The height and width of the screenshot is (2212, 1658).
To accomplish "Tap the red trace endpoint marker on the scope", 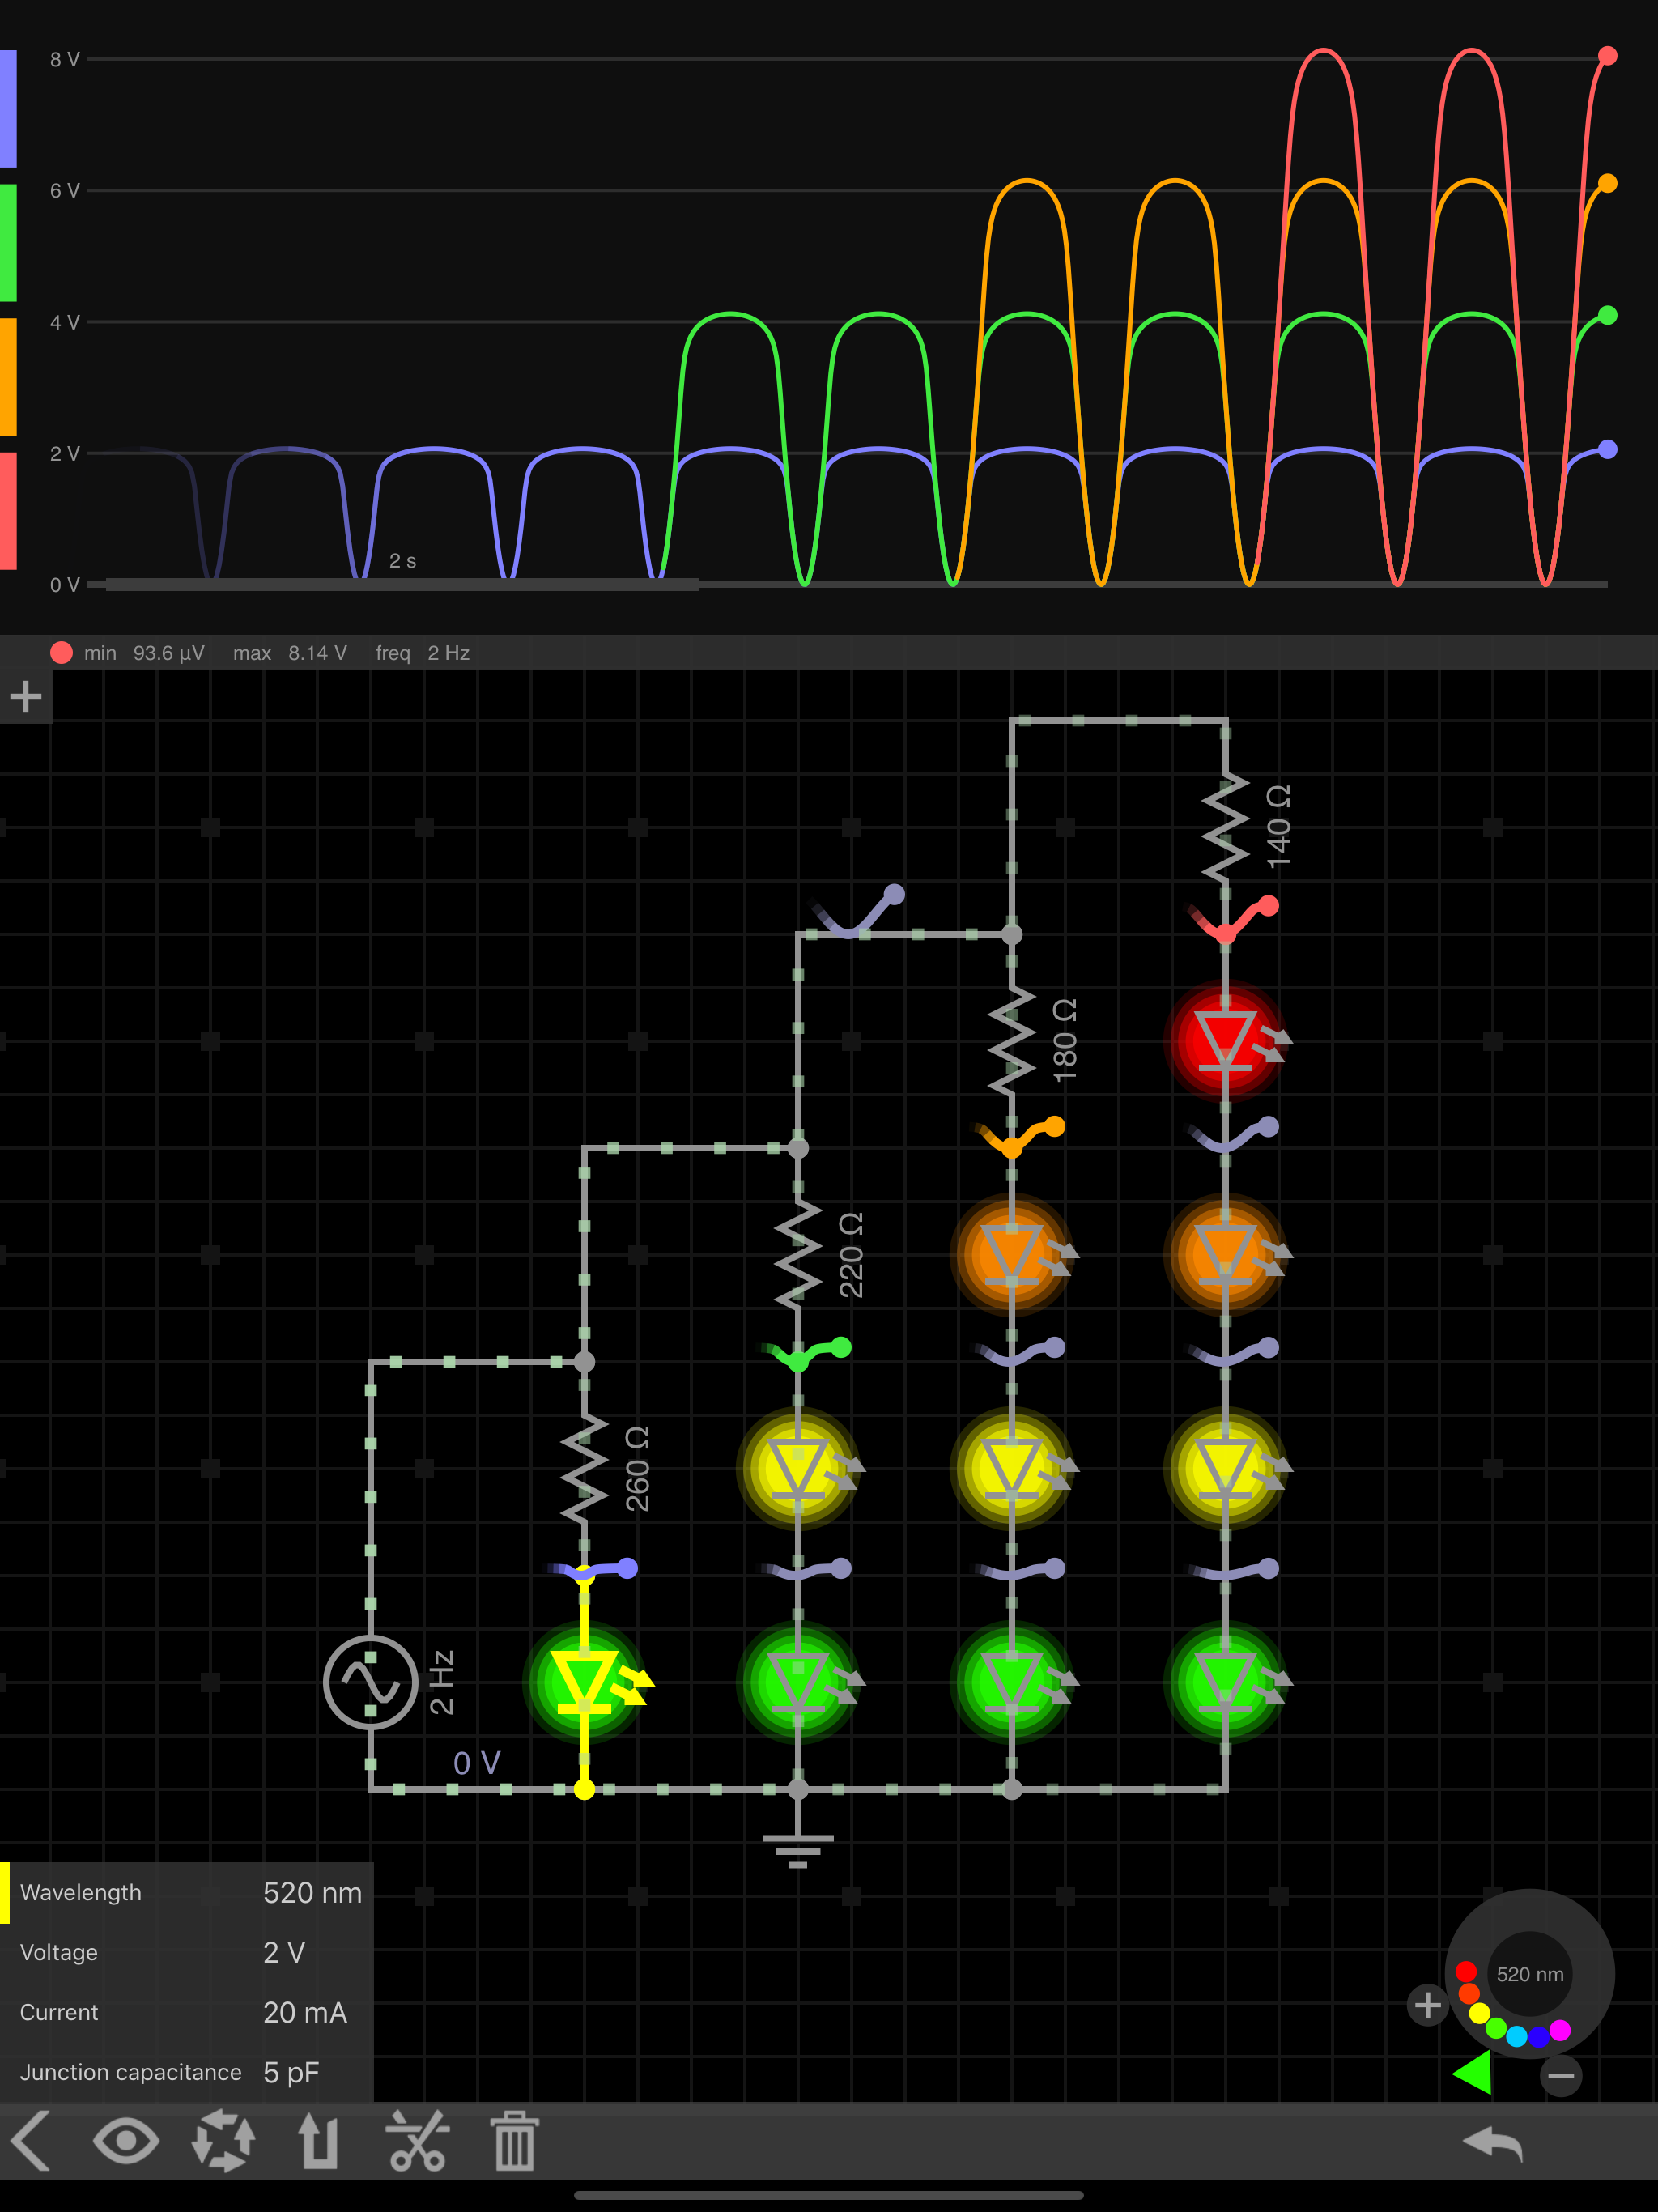I will (x=1607, y=56).
